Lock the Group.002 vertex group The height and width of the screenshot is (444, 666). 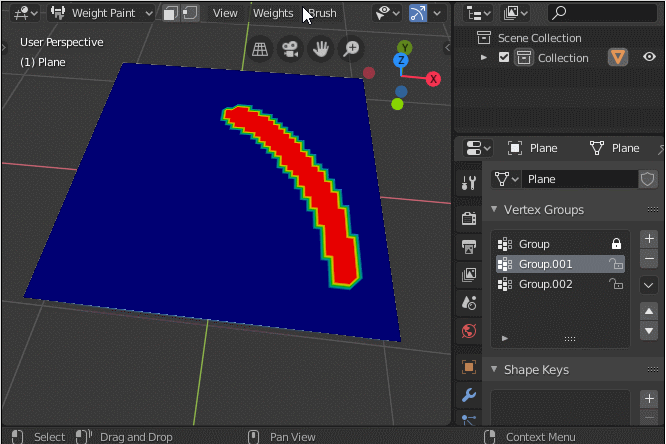[616, 284]
